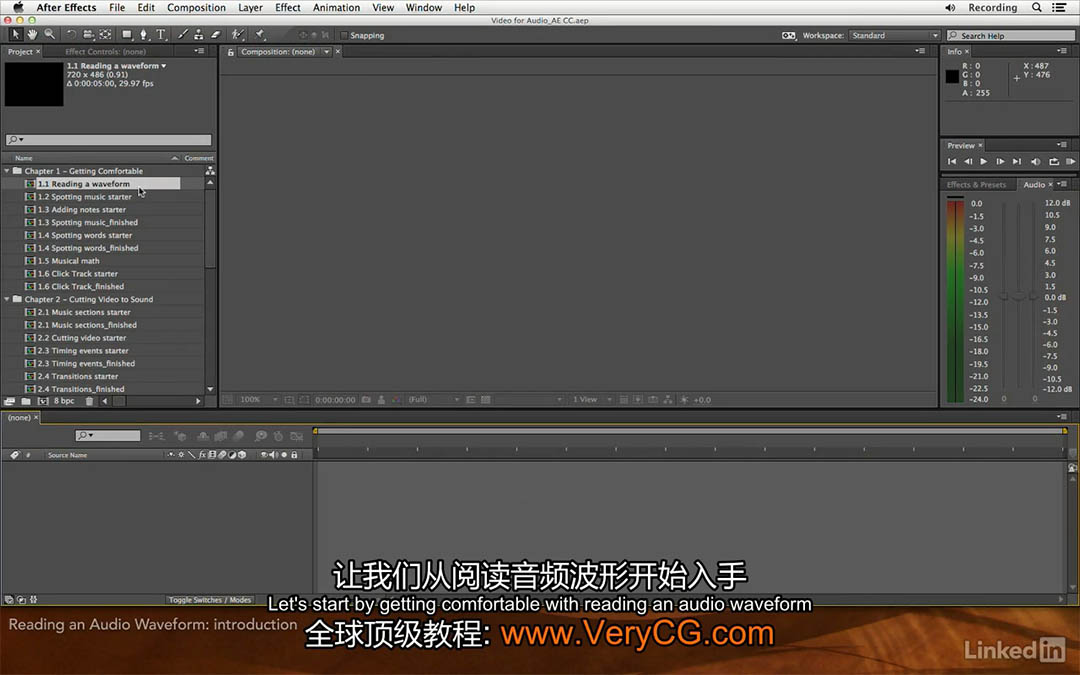Click the audio speaker column header in timeline
The image size is (1080, 675).
[x=273, y=455]
